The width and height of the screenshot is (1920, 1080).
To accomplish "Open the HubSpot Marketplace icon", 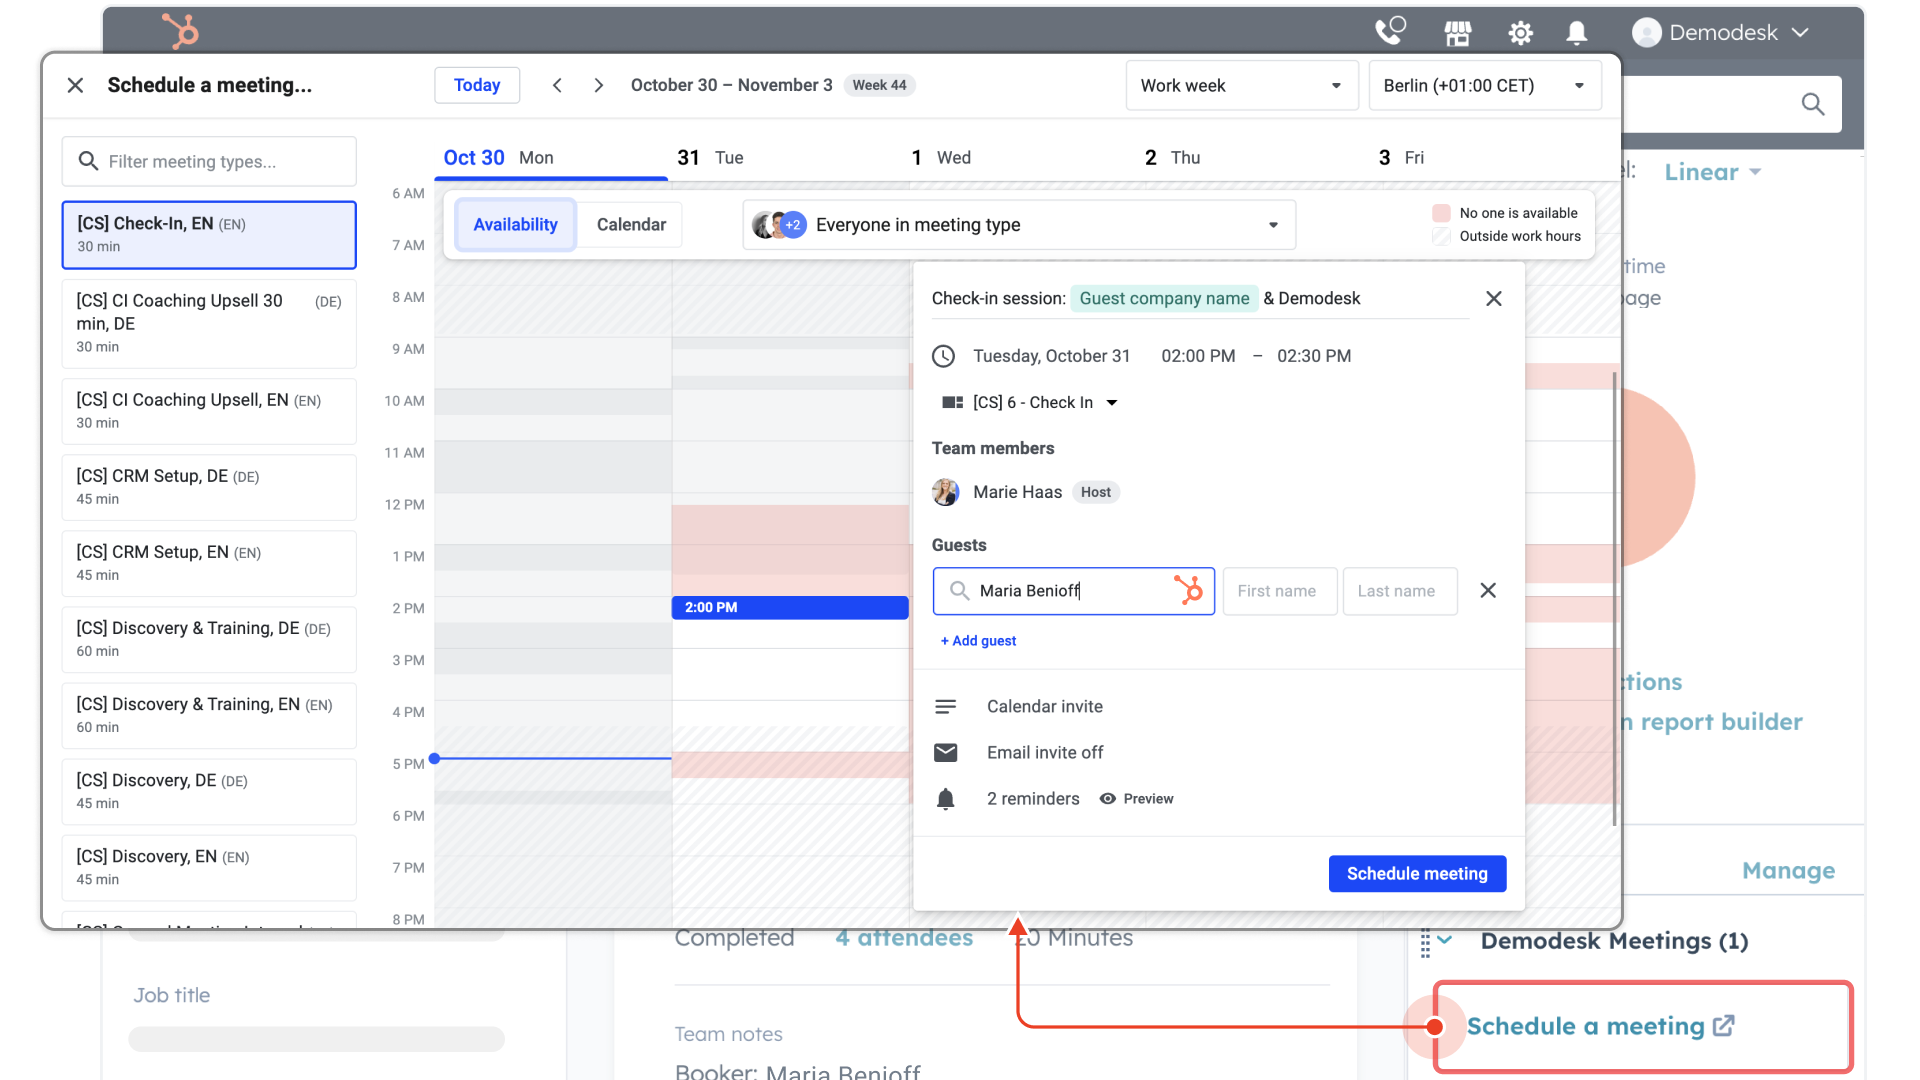I will [1457, 31].
